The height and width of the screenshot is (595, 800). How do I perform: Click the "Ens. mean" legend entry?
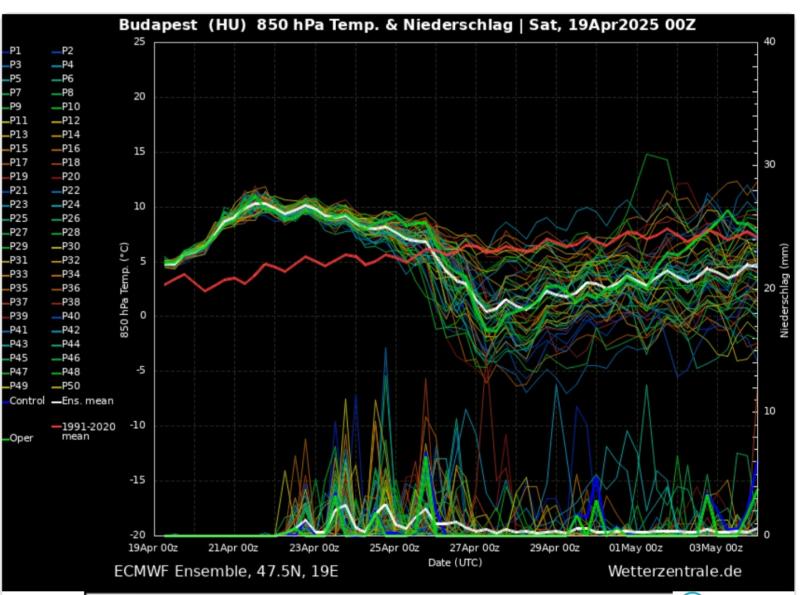[83, 401]
